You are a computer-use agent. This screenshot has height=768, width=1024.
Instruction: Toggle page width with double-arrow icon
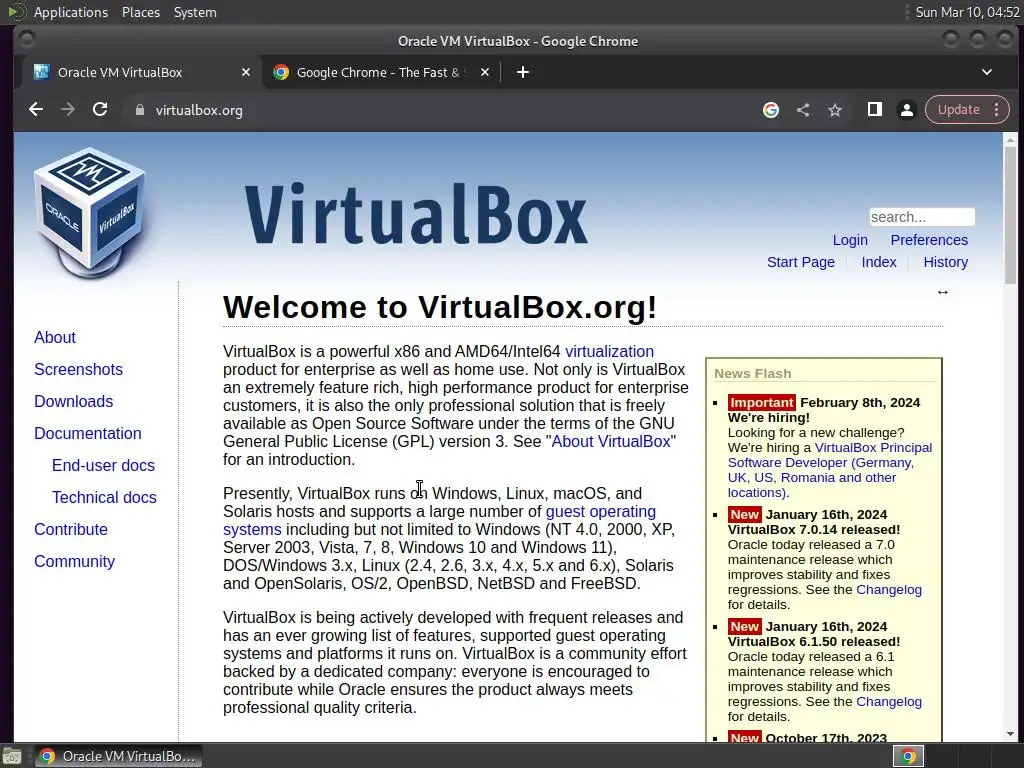942,292
